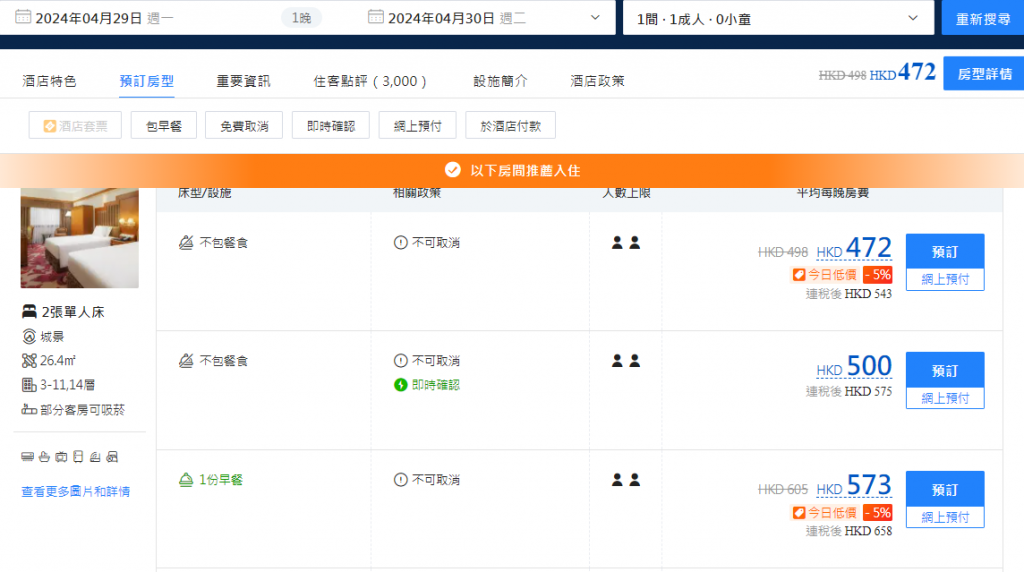Screen dimensions: 1024x572
Task: Toggle the 於酒店付款 filter
Action: [x=510, y=126]
